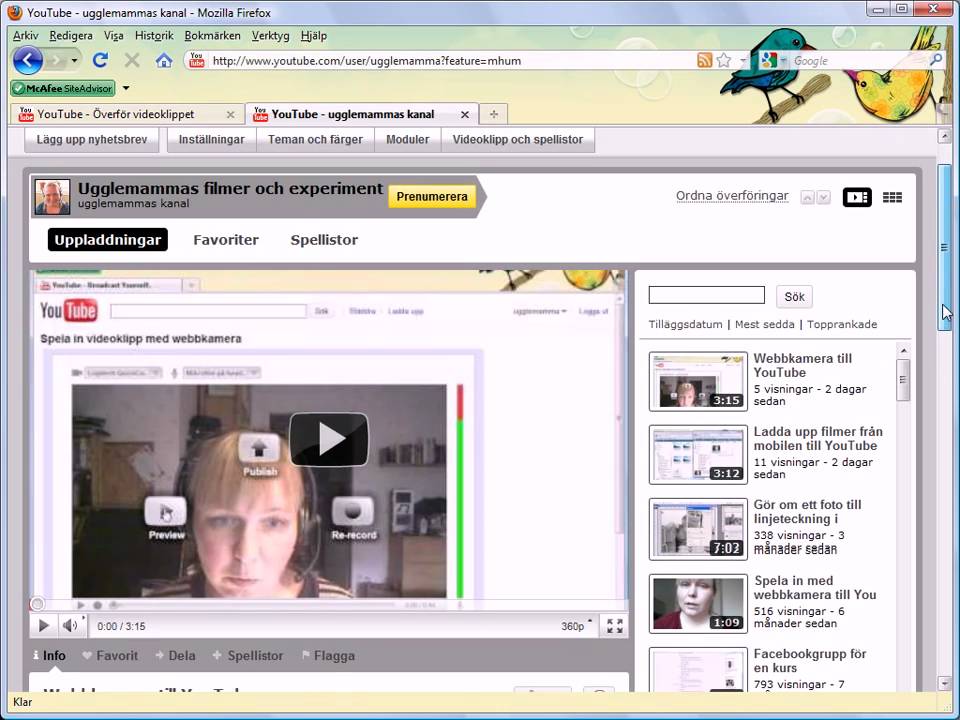
Task: Open the McAfee SiteAdvisor dropdown arrow
Action: (x=126, y=88)
